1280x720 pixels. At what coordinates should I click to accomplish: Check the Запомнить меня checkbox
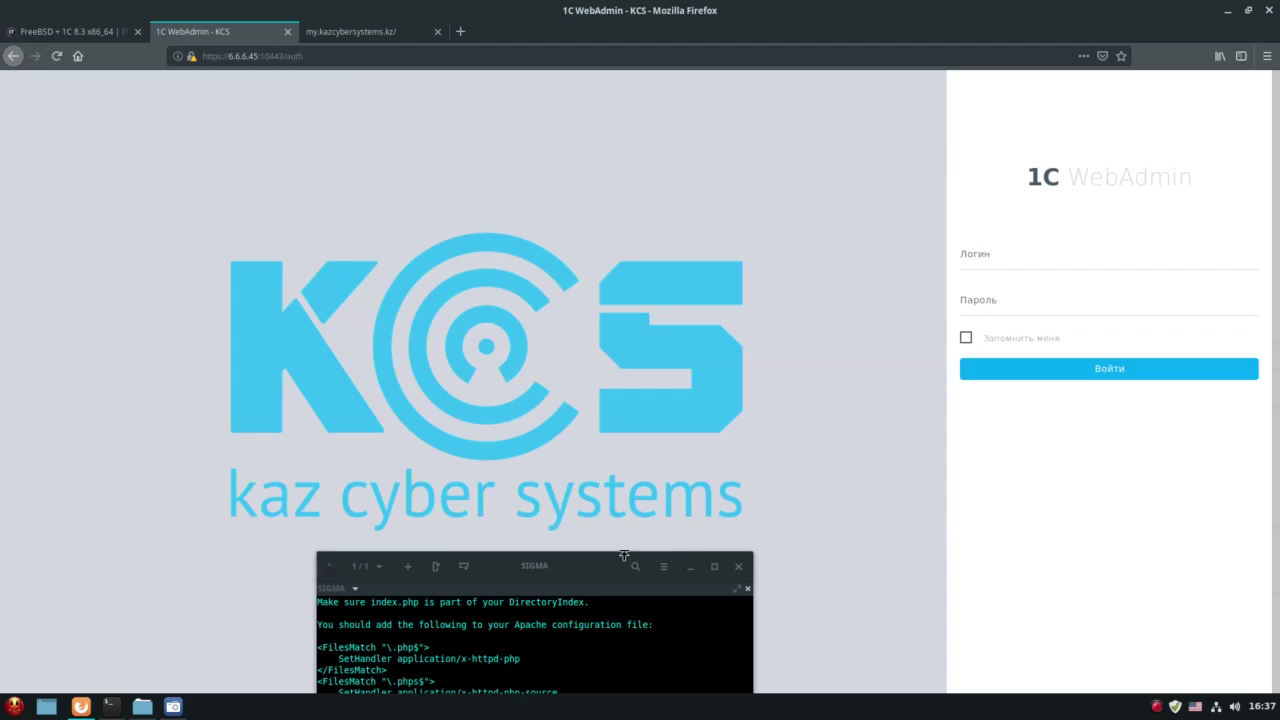coord(966,338)
